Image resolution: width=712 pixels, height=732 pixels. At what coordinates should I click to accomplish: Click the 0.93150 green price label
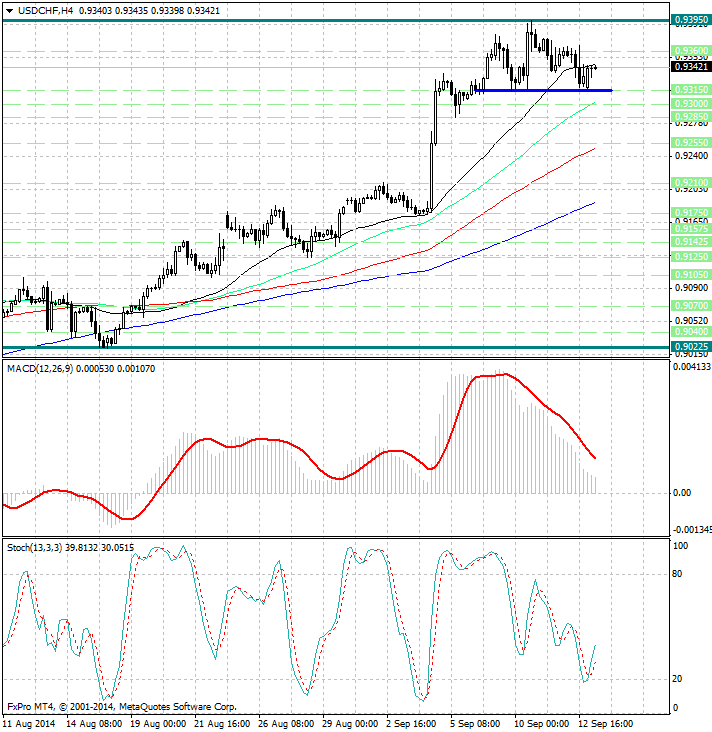coord(691,90)
